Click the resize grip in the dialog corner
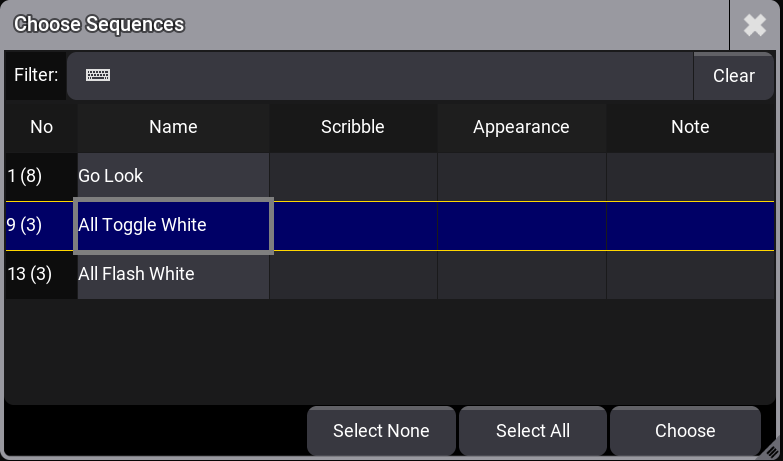 (773, 451)
